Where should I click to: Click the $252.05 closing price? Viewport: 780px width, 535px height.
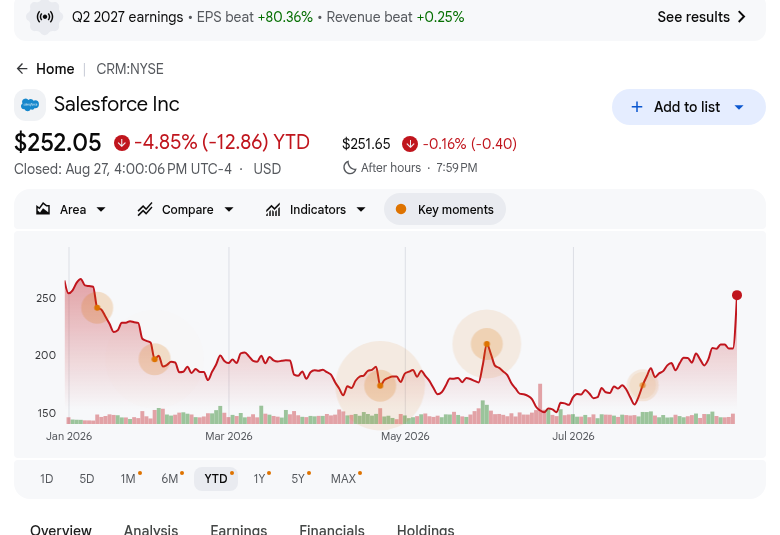coord(58,143)
